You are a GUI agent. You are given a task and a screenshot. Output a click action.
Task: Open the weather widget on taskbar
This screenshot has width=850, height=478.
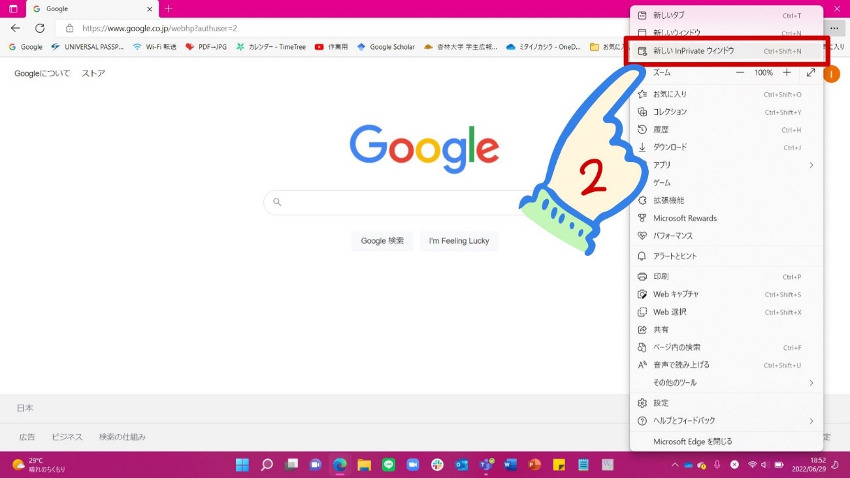tap(39, 465)
